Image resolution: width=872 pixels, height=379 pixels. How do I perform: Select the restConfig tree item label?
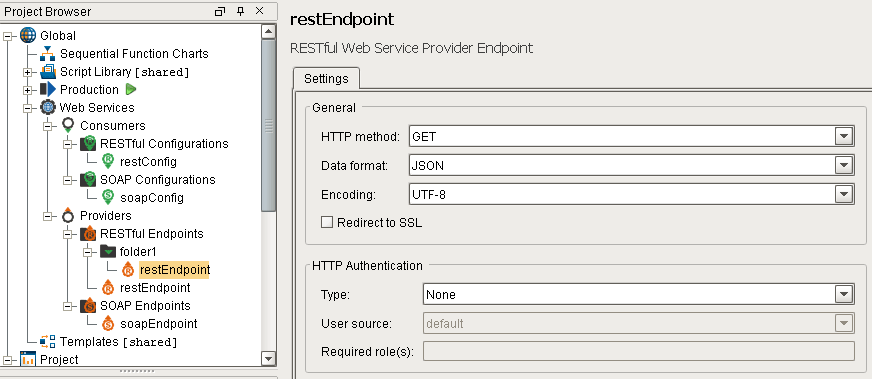click(x=148, y=162)
